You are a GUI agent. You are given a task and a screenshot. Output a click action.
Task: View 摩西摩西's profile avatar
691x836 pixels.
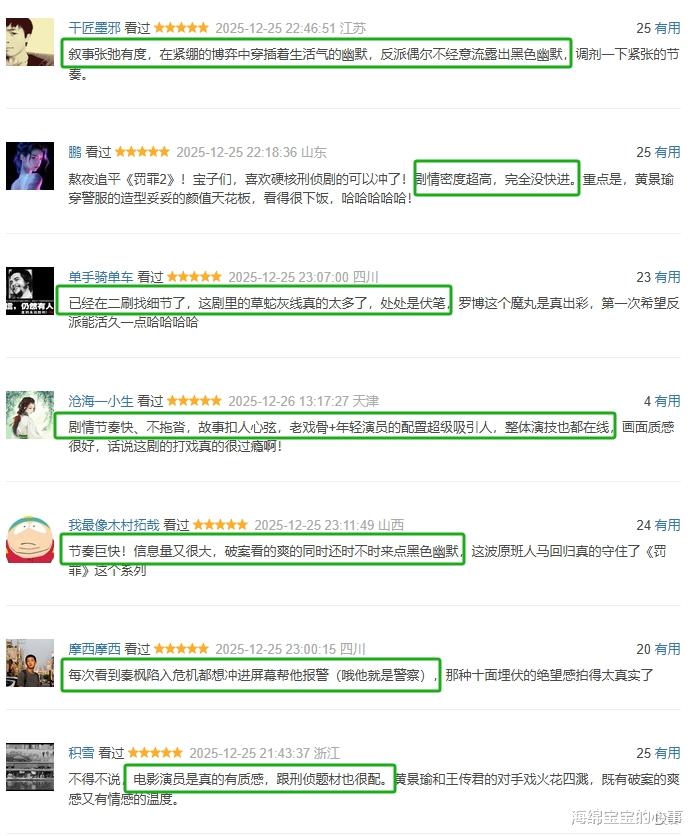(x=30, y=663)
